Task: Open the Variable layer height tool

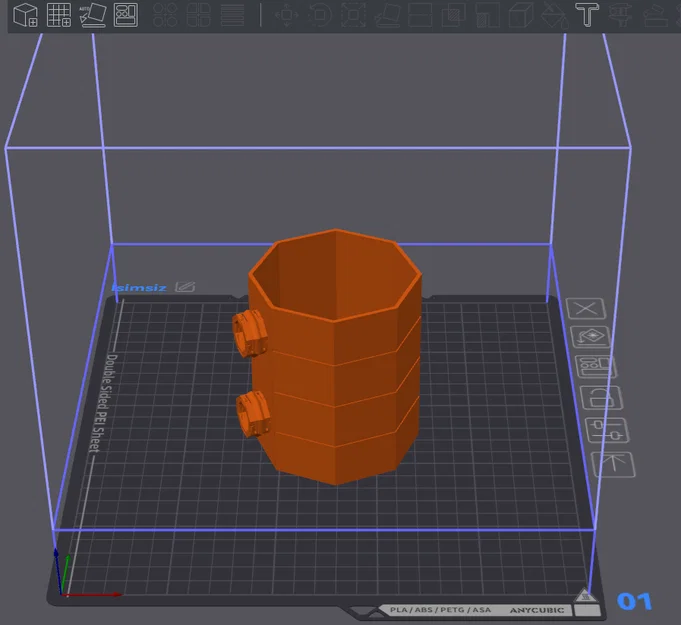Action: [x=232, y=15]
